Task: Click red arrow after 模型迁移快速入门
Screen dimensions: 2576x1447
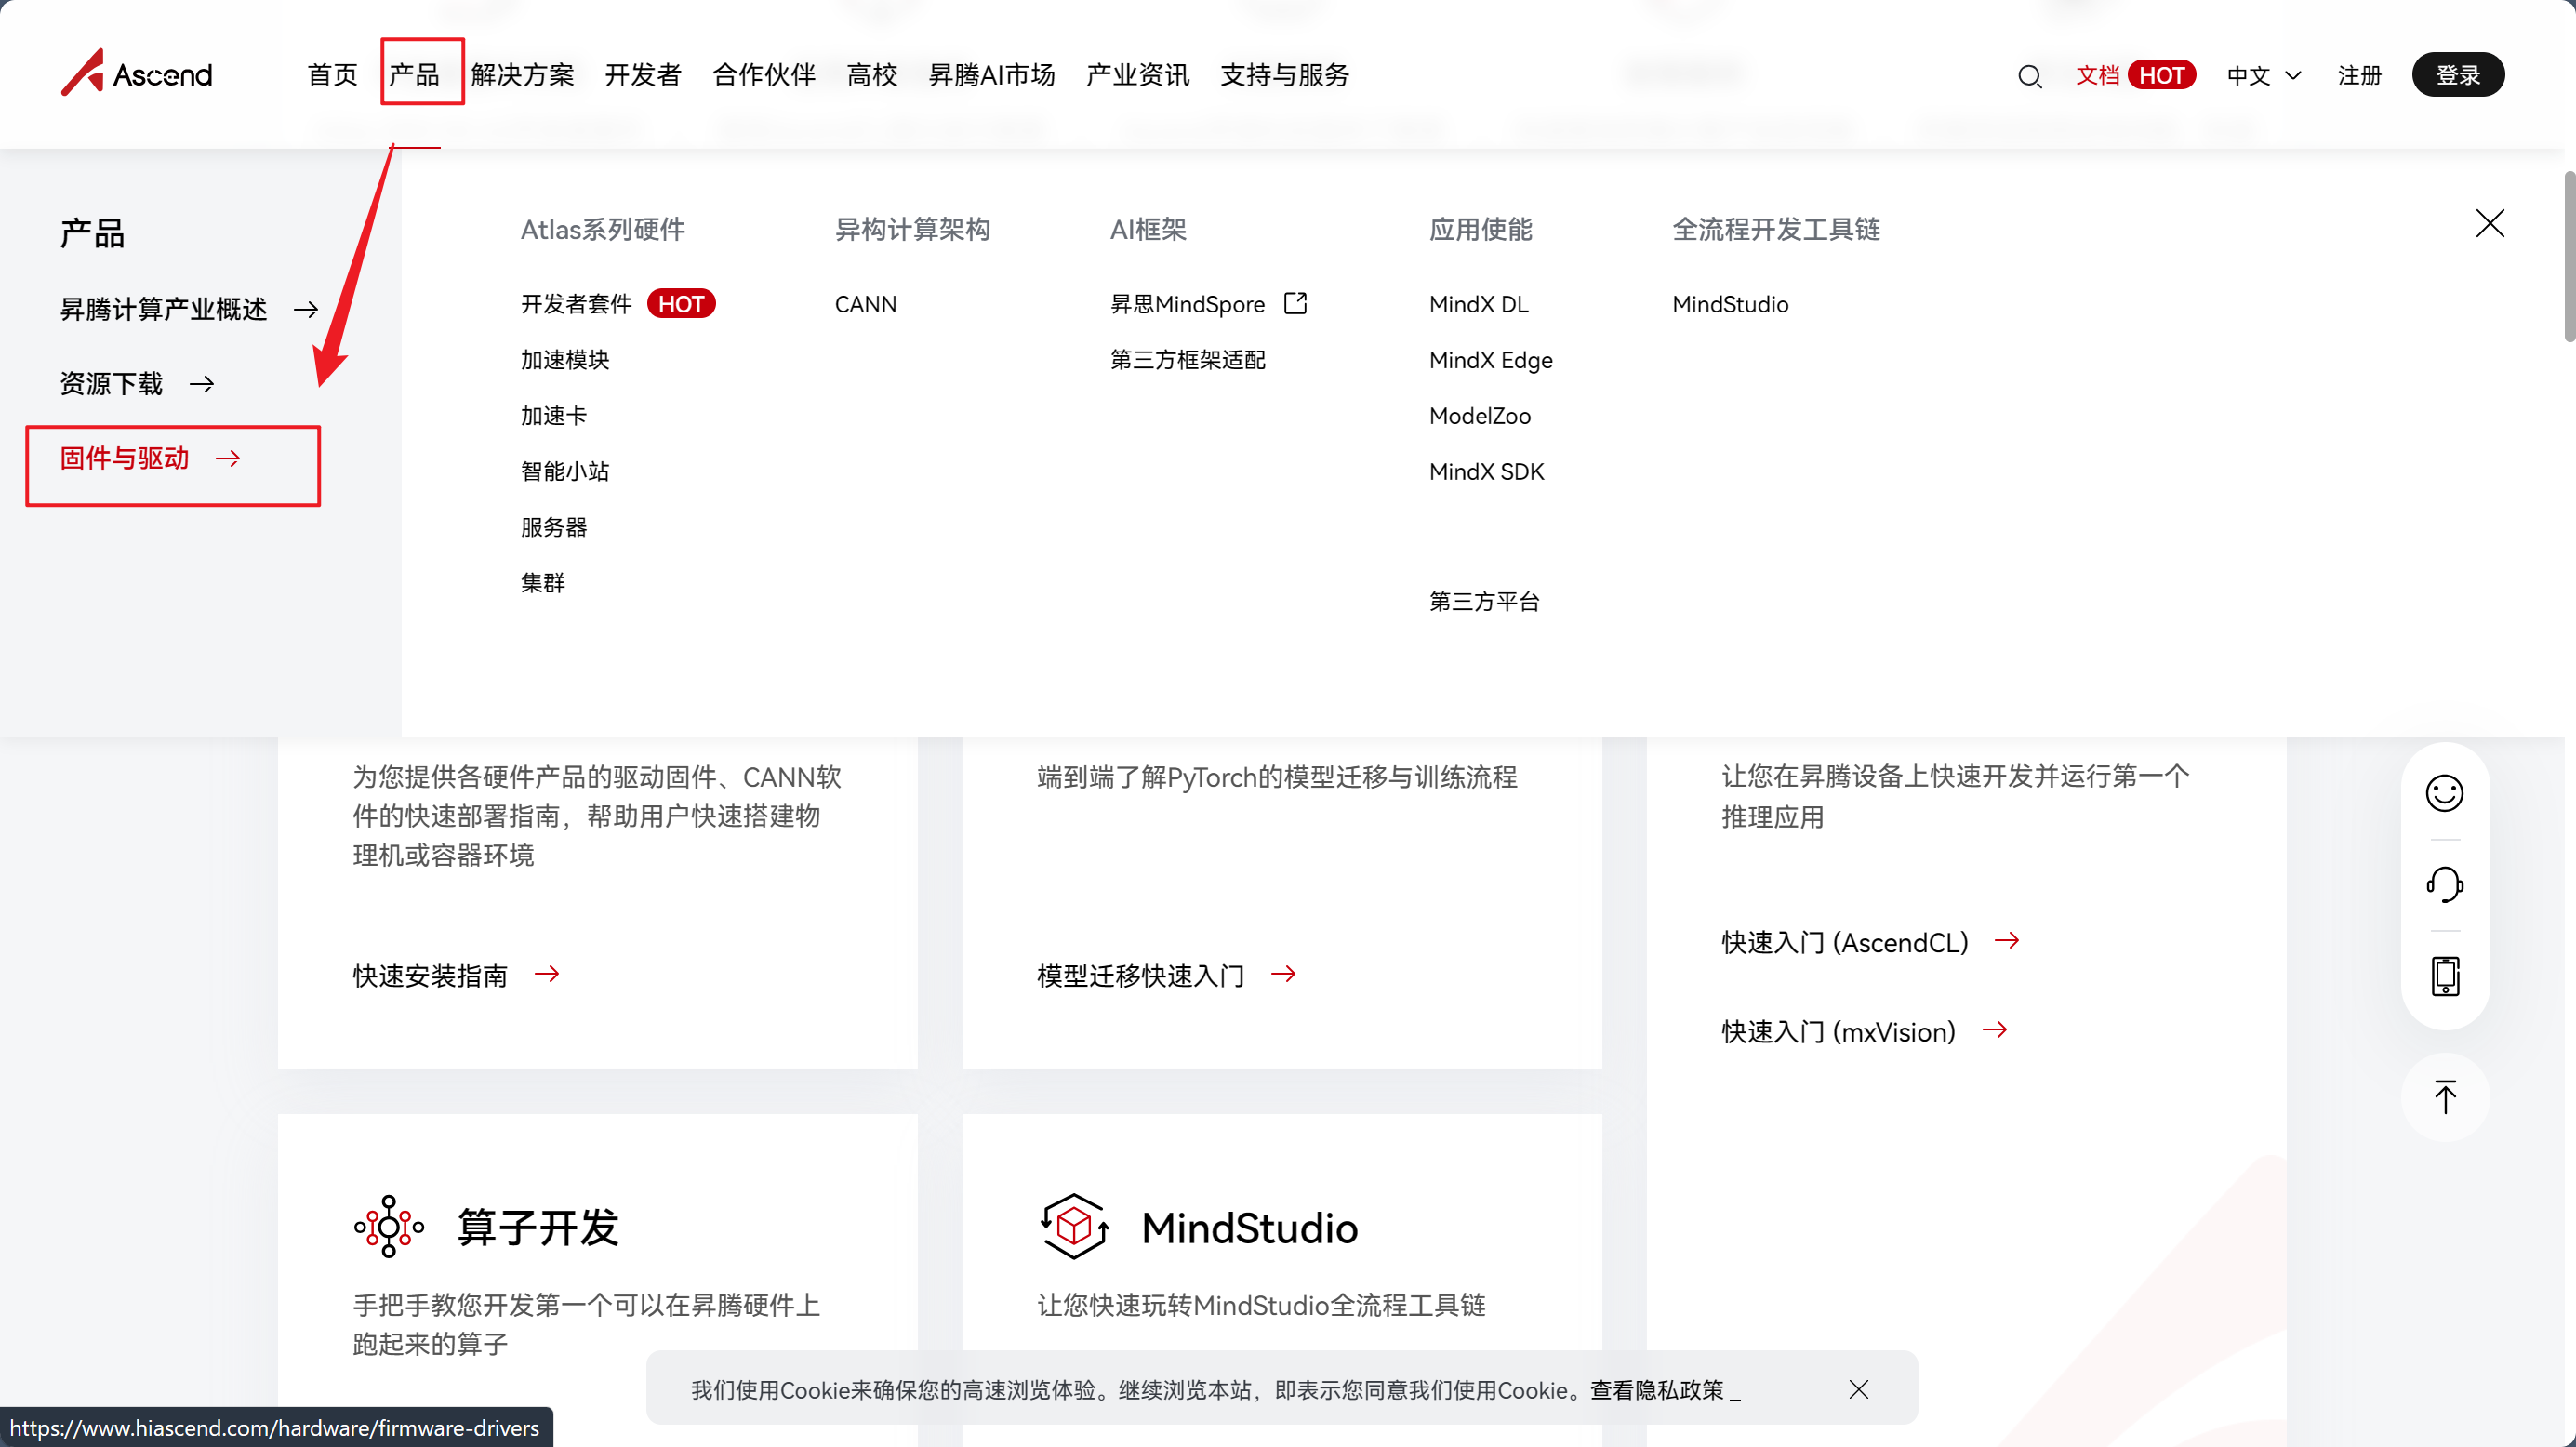Action: point(1283,974)
